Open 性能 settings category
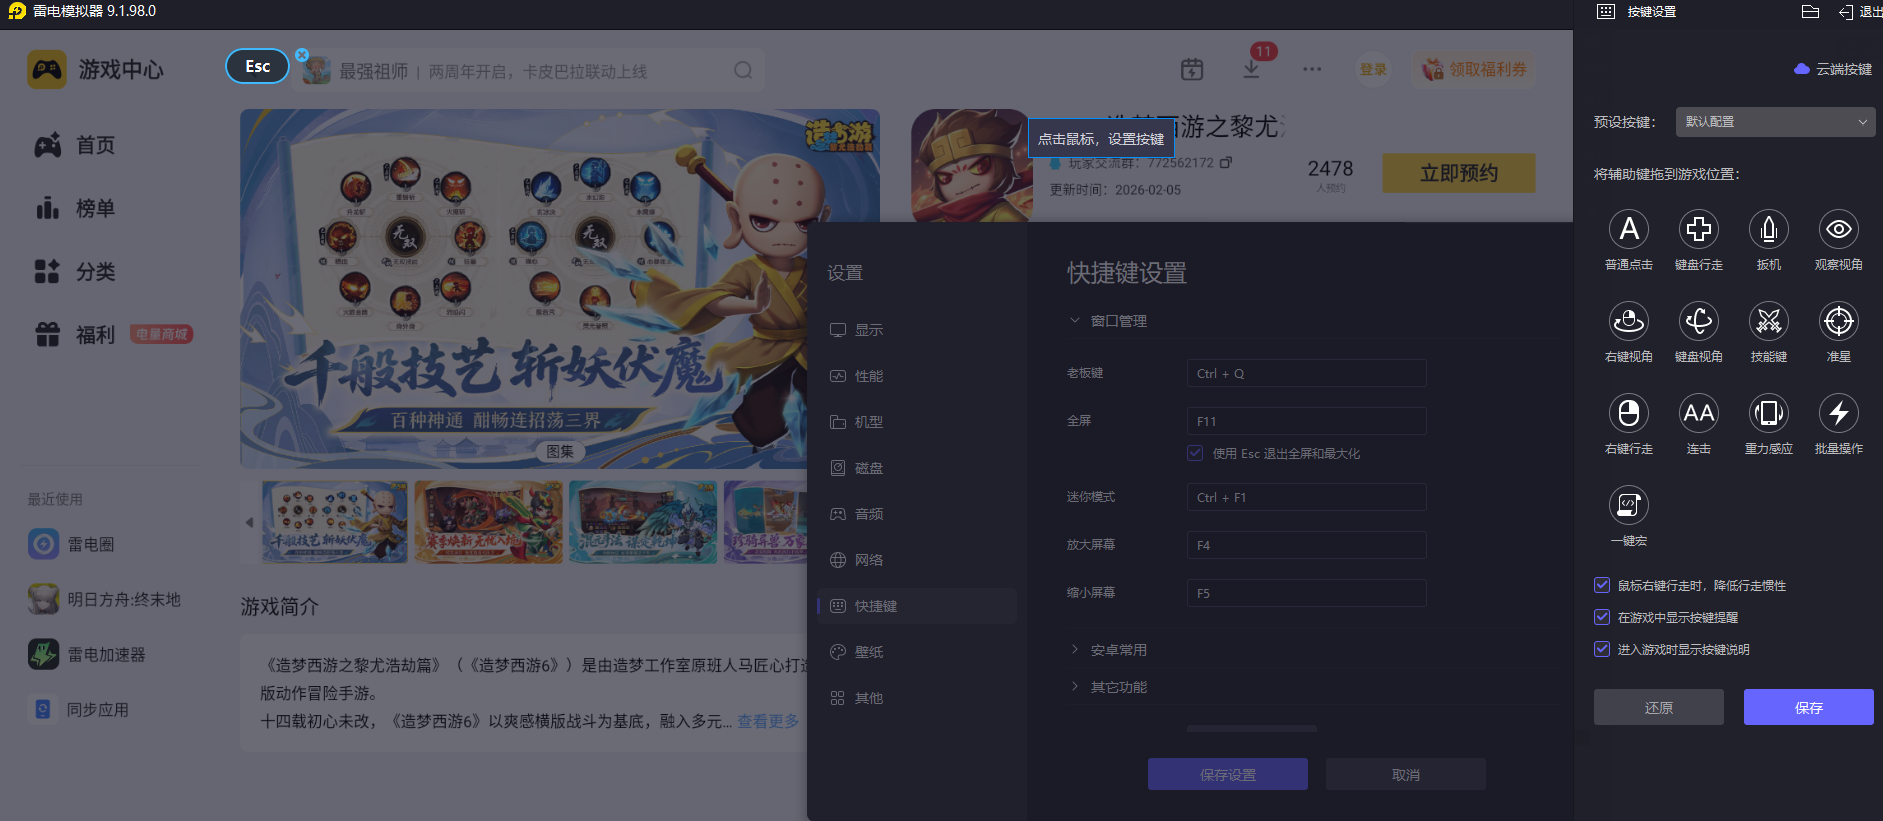1883x821 pixels. (x=917, y=376)
